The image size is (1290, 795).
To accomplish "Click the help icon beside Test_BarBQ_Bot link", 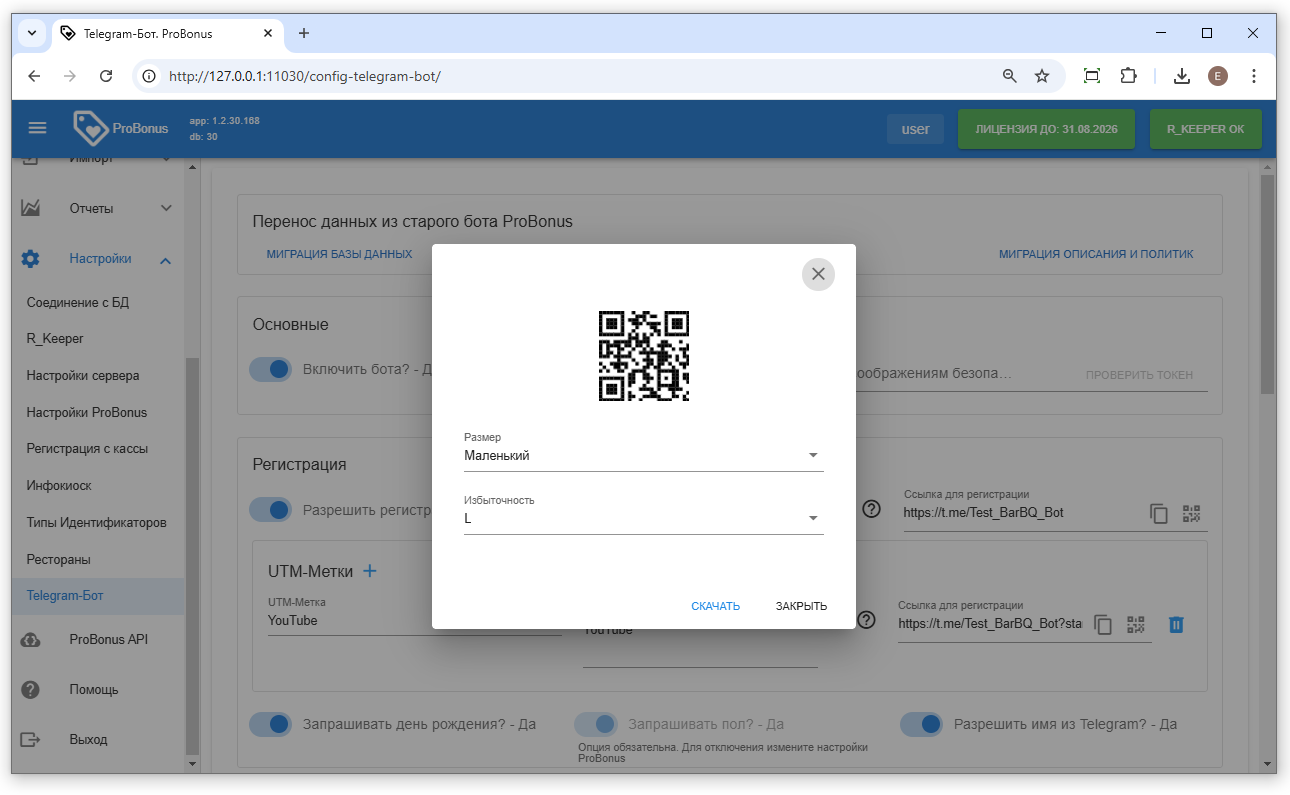I will click(x=871, y=509).
